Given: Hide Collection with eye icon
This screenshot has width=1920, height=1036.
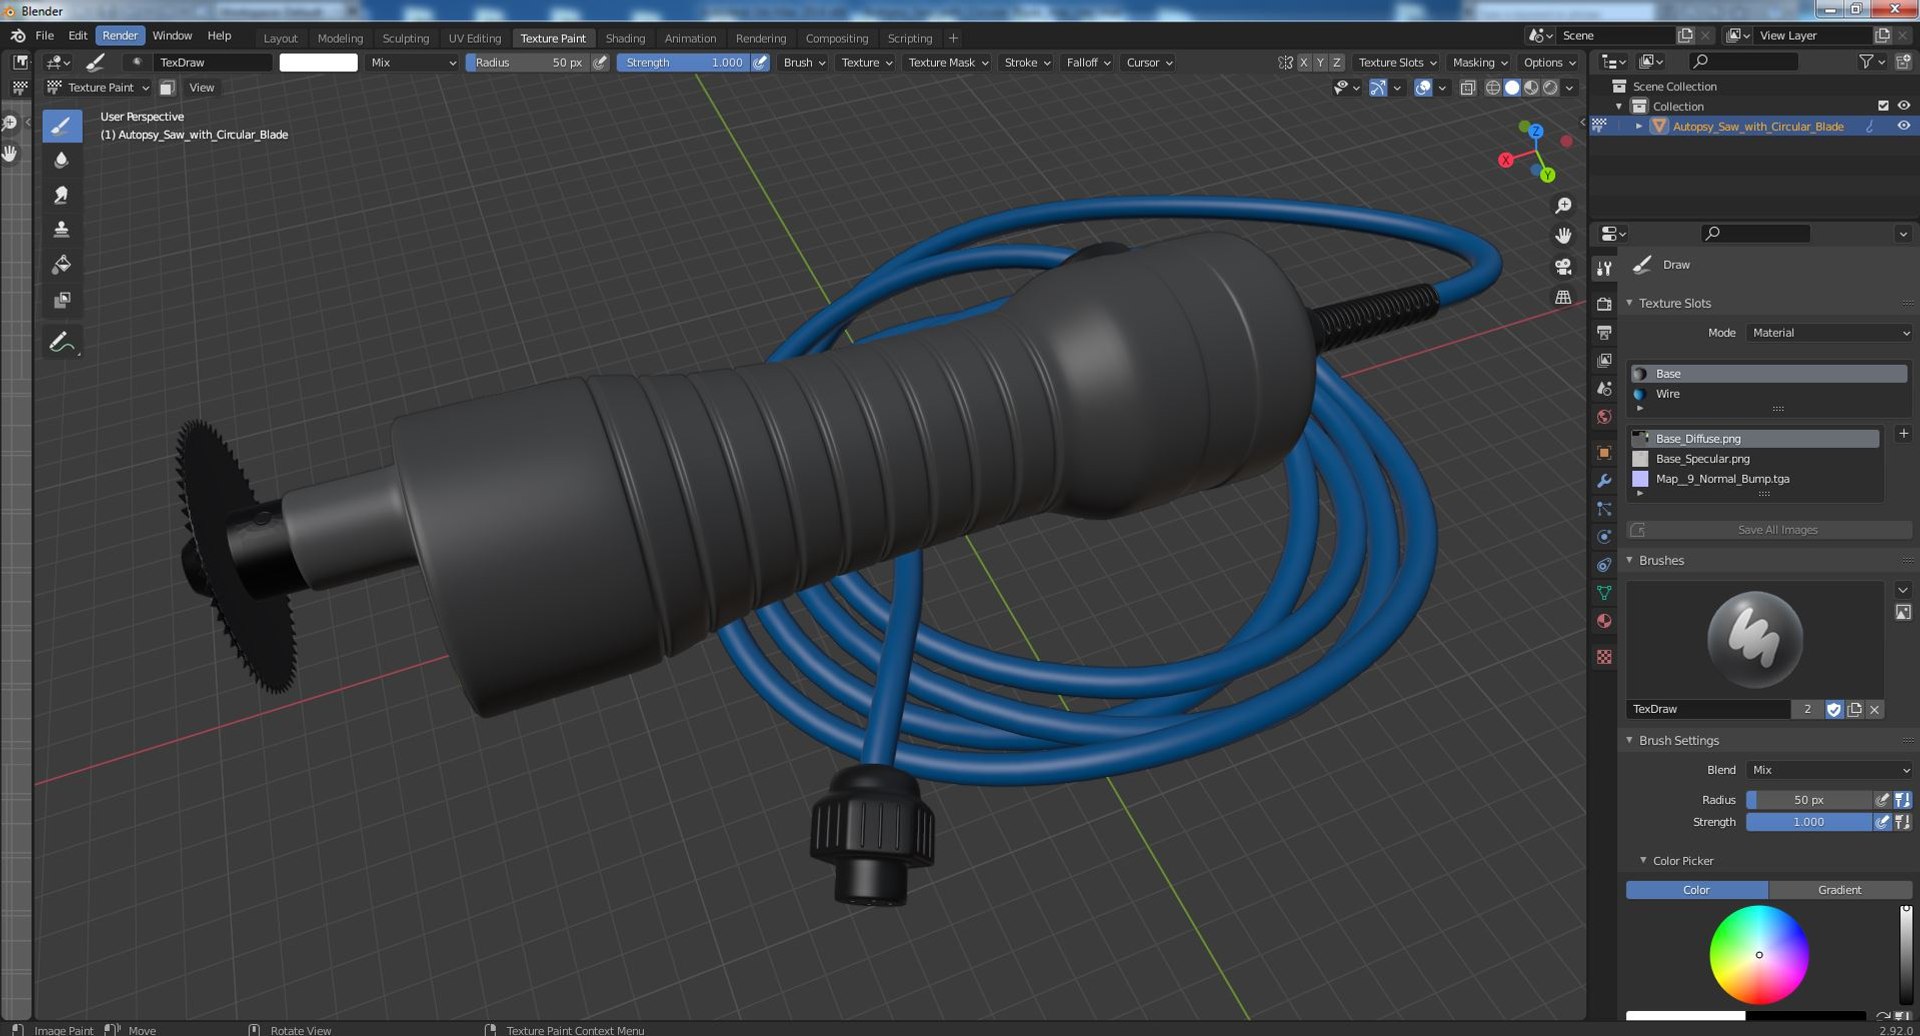Looking at the screenshot, I should 1903,106.
